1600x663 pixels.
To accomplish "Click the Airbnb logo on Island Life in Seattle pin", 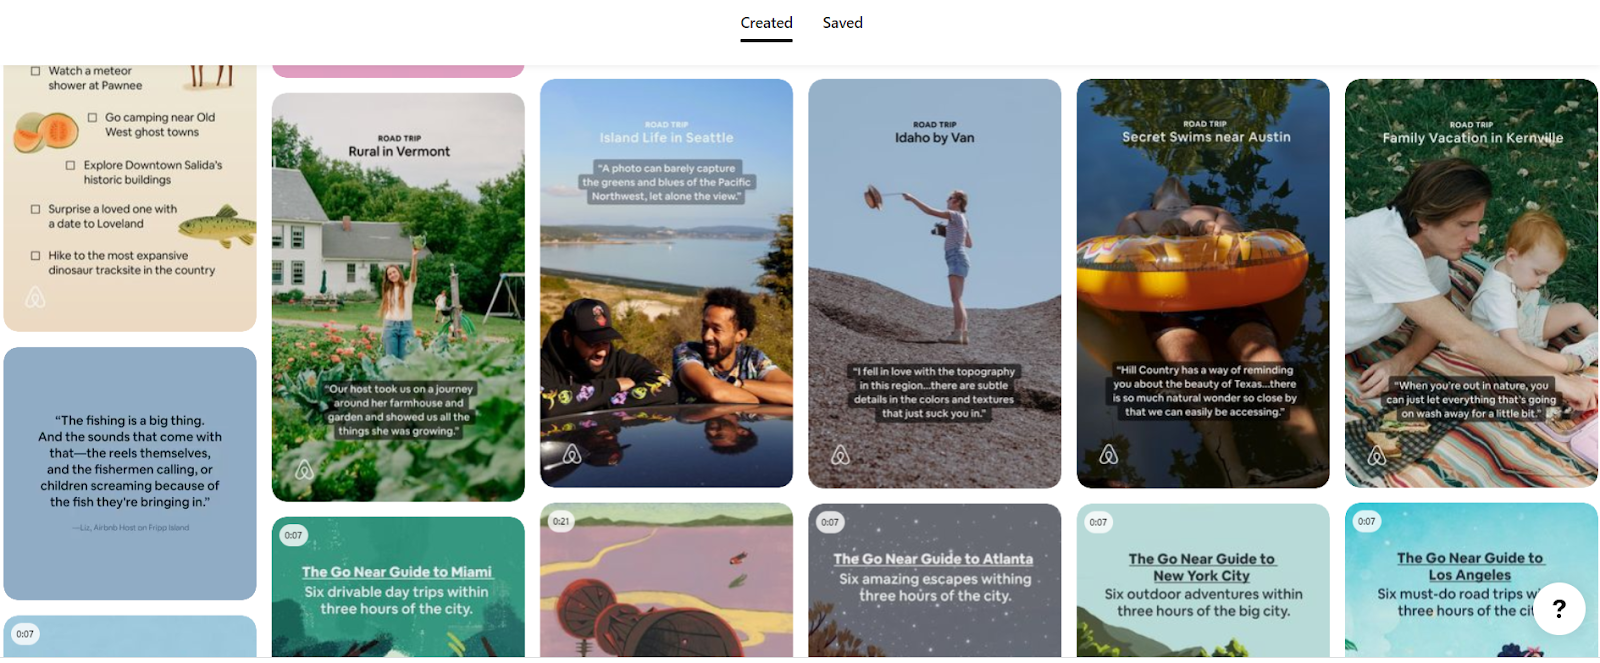I will [572, 455].
